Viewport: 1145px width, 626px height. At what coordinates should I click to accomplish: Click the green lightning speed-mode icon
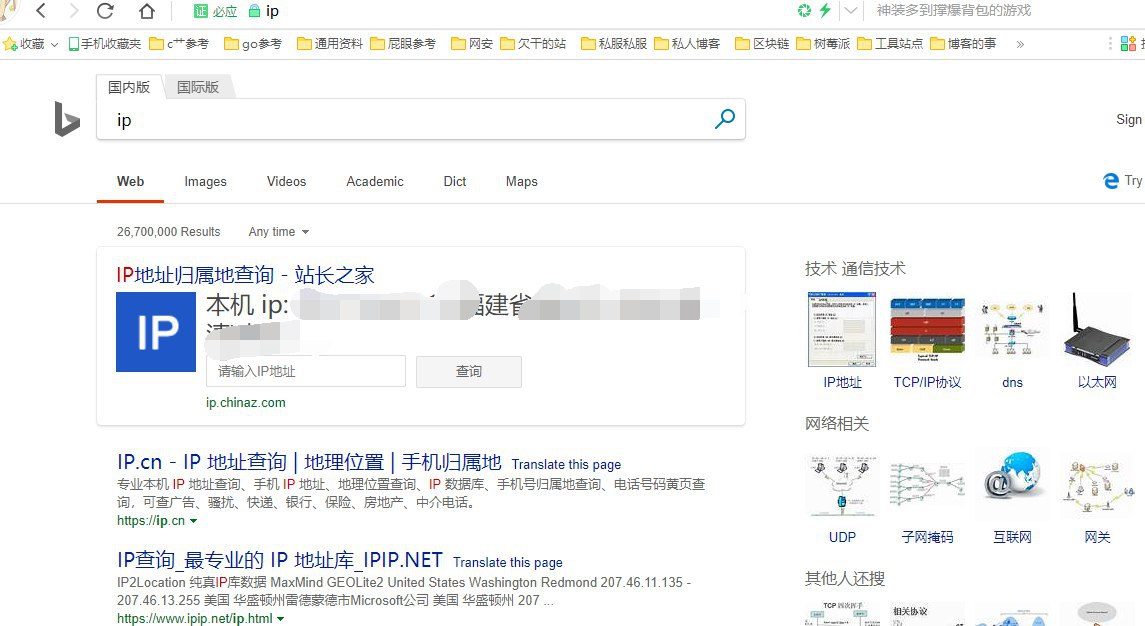pyautogui.click(x=825, y=11)
